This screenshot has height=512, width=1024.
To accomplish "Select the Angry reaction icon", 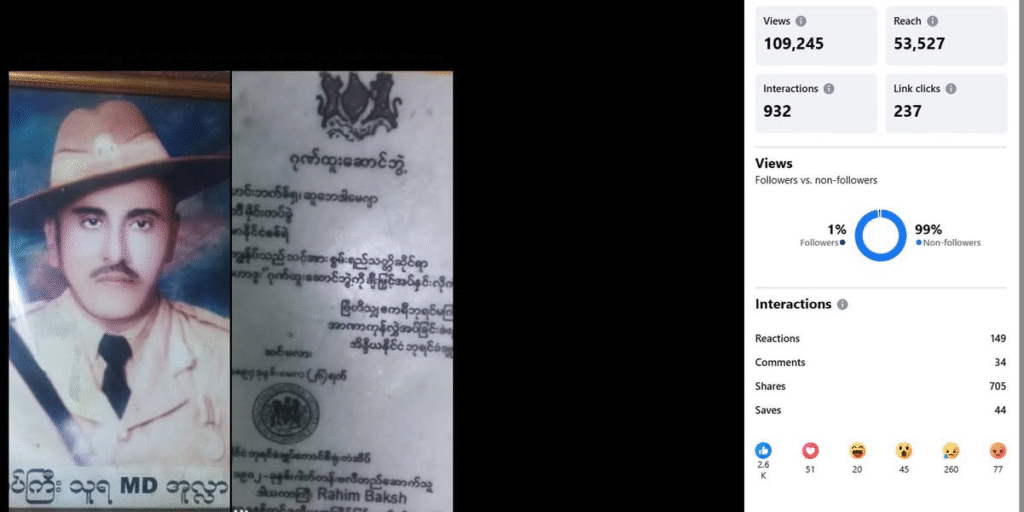I will [998, 451].
